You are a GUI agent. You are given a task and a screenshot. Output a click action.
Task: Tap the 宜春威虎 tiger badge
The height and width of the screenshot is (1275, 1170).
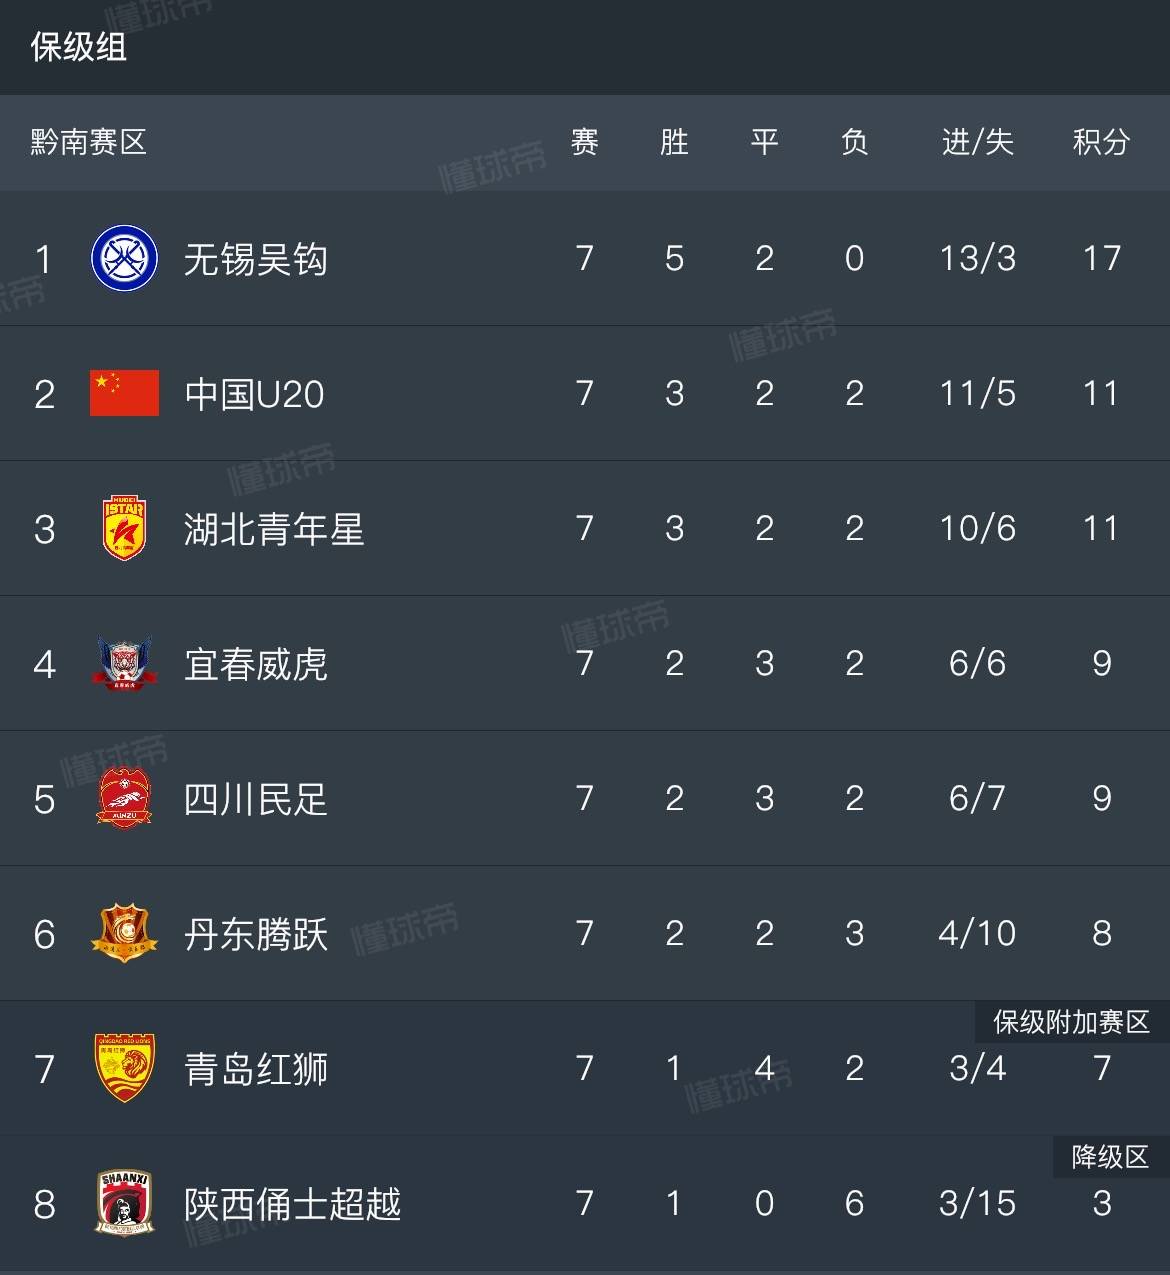click(124, 663)
